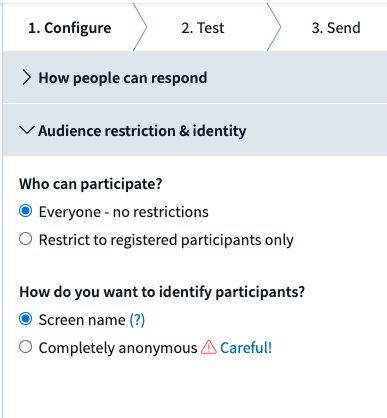Go to the 2. Test step

(203, 28)
